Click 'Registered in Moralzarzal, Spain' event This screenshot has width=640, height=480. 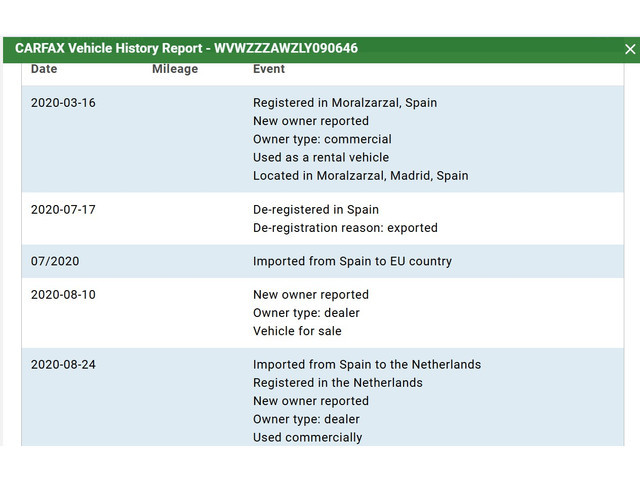click(x=345, y=103)
